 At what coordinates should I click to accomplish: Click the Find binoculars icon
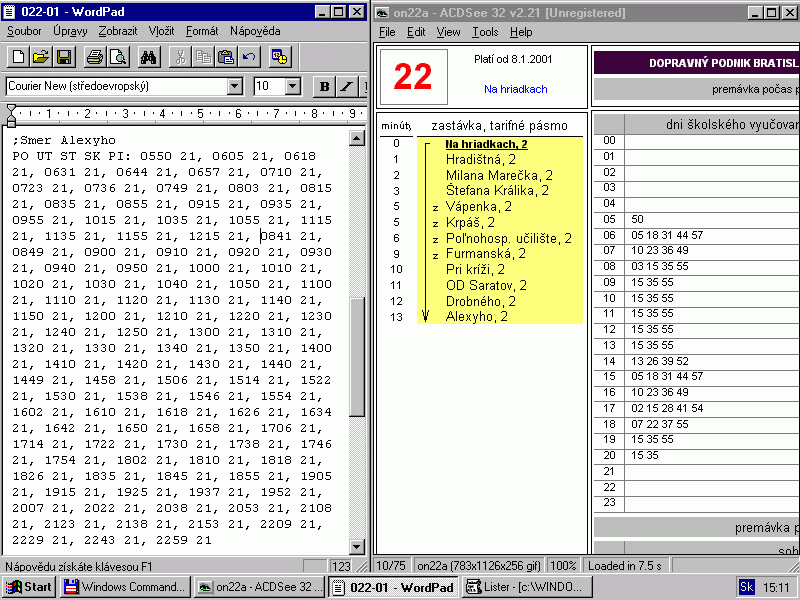pos(149,57)
